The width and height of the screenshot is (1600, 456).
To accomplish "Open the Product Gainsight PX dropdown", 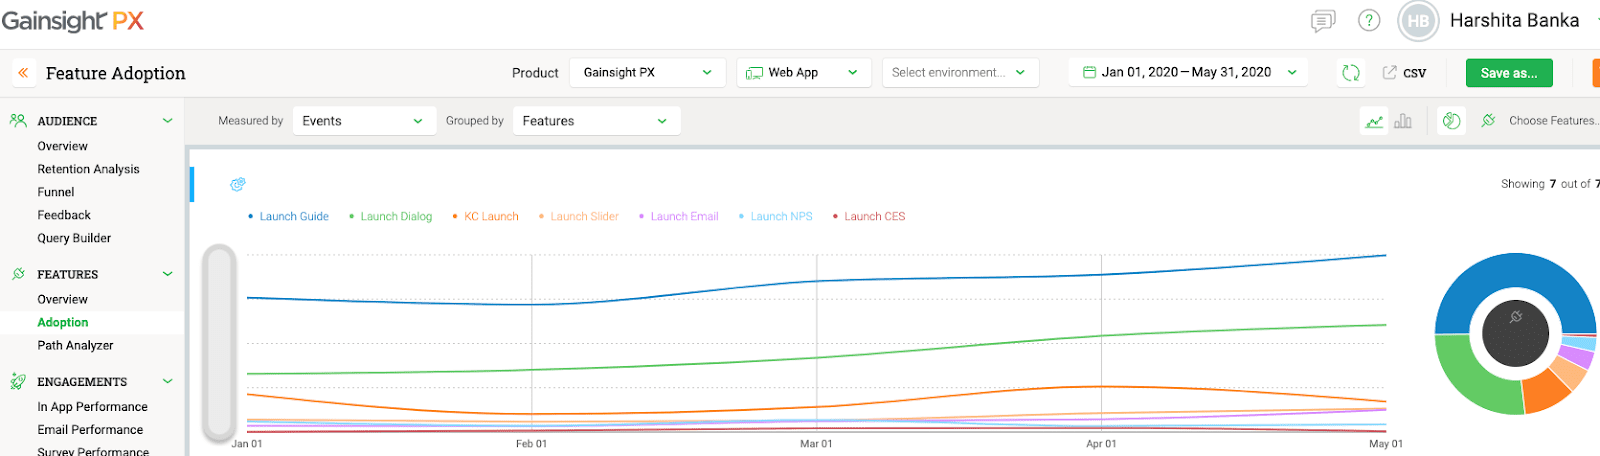I will click(646, 73).
